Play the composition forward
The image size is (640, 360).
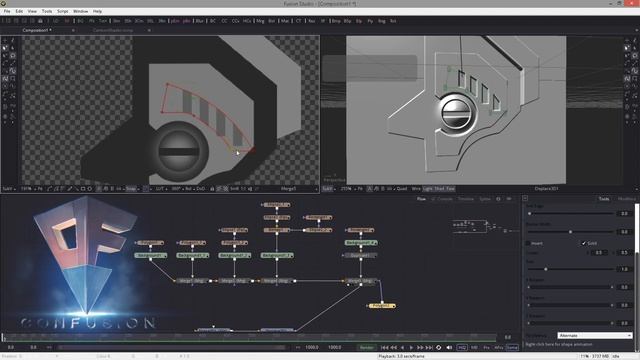pyautogui.click(x=411, y=347)
